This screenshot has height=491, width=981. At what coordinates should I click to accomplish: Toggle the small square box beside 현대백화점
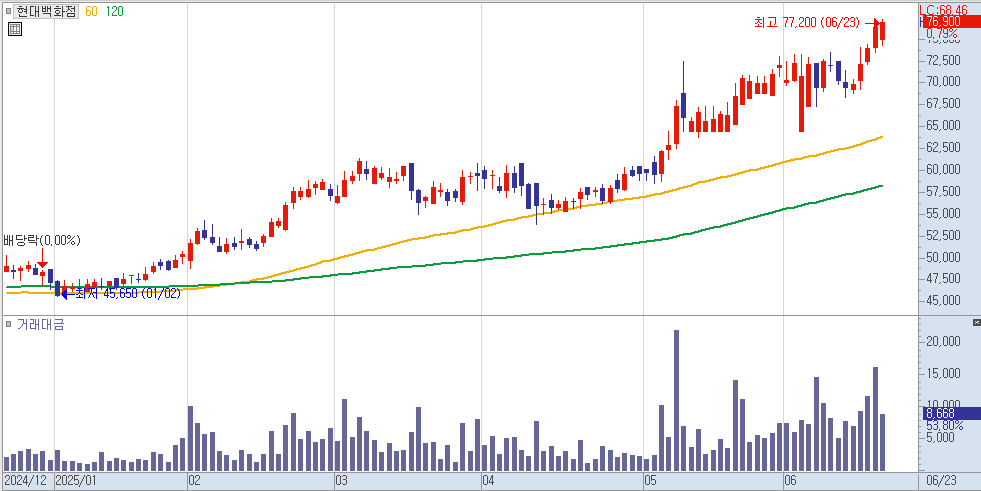9,11
